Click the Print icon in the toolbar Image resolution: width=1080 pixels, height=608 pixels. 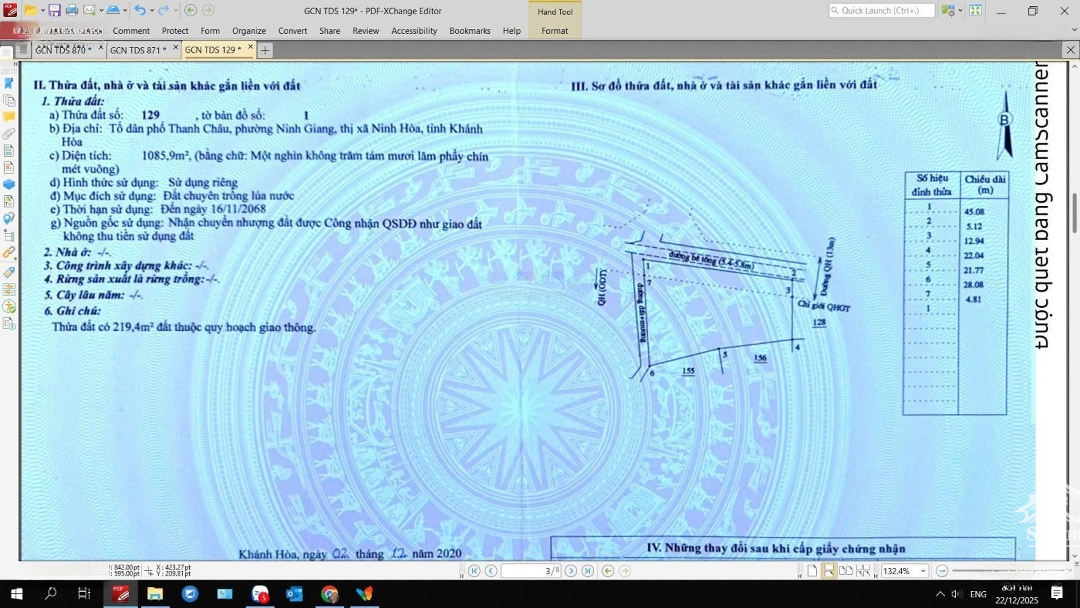[x=71, y=10]
